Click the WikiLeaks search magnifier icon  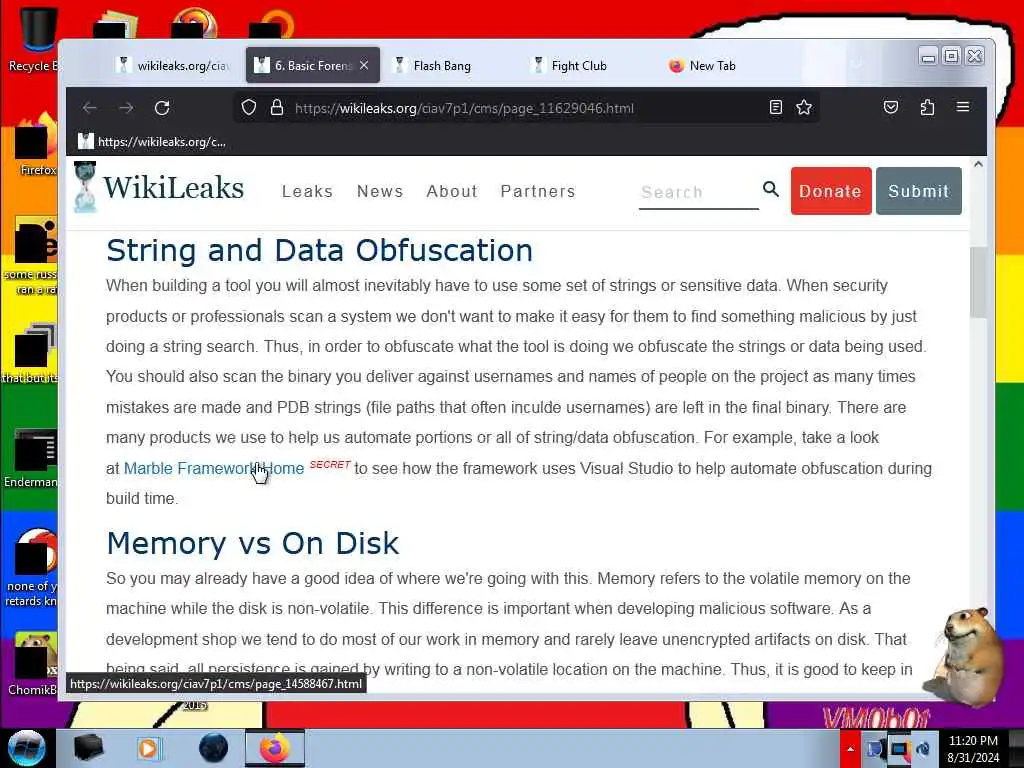click(771, 189)
